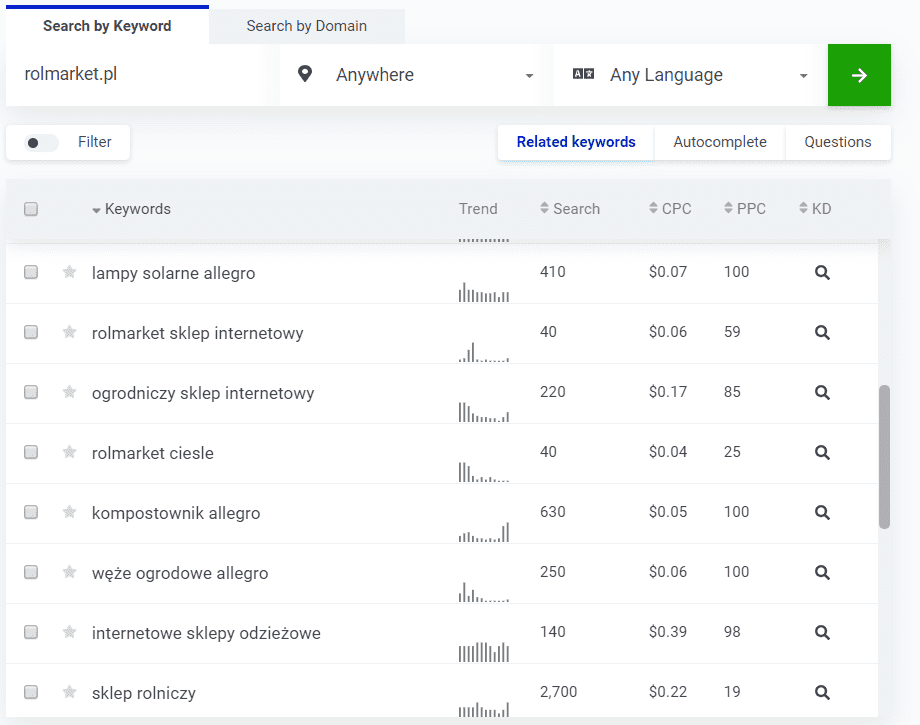Click the green arrow search button
Viewport: 920px width, 725px height.
coord(858,75)
